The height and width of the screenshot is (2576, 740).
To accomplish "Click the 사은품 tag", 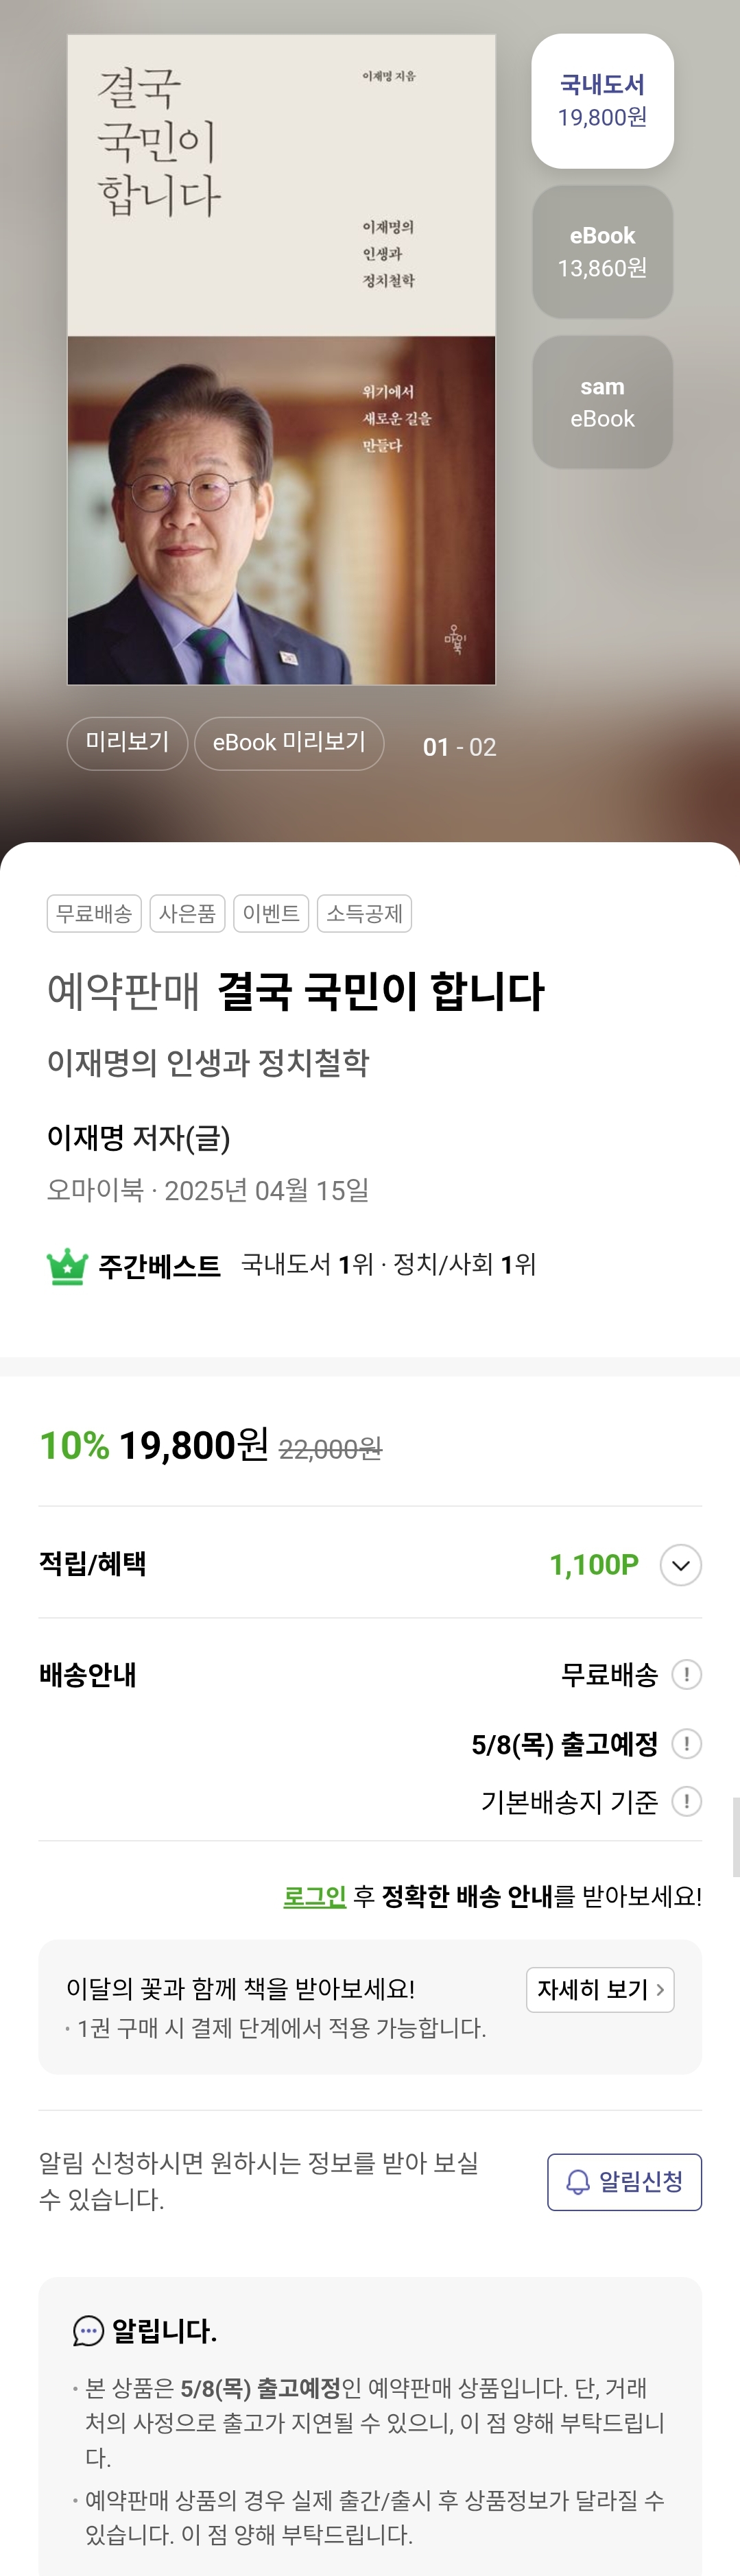I will [x=187, y=914].
